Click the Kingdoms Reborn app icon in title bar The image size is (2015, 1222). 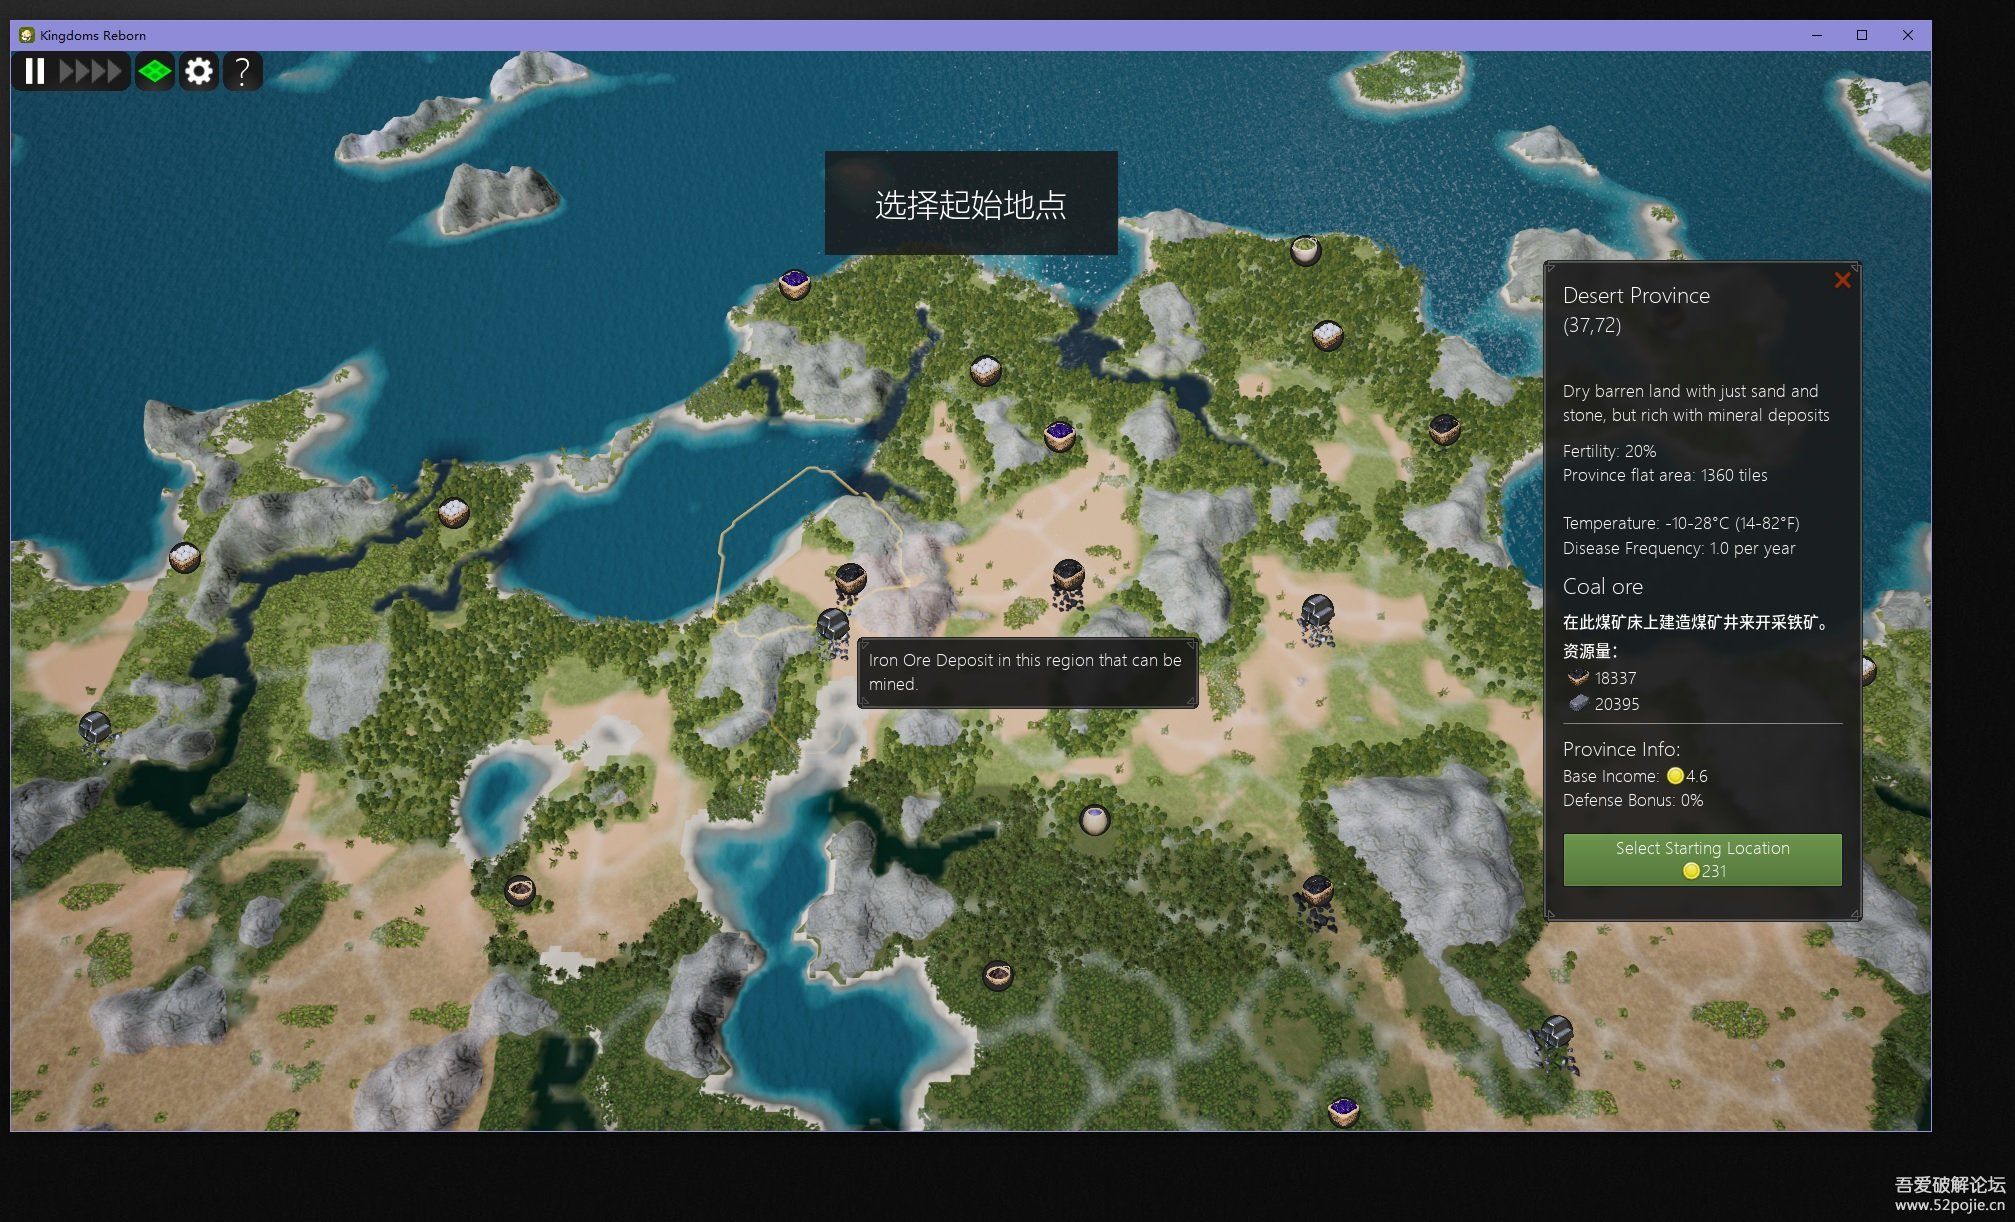(x=27, y=35)
